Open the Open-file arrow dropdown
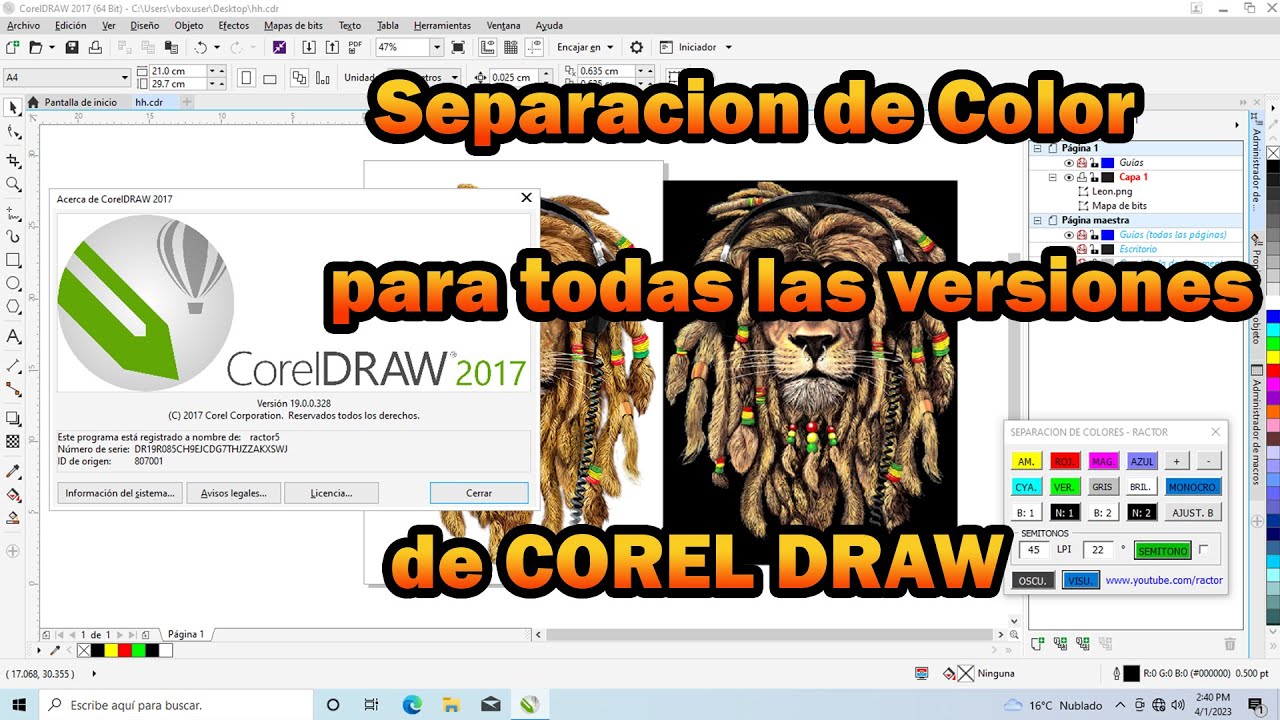 pyautogui.click(x=50, y=47)
